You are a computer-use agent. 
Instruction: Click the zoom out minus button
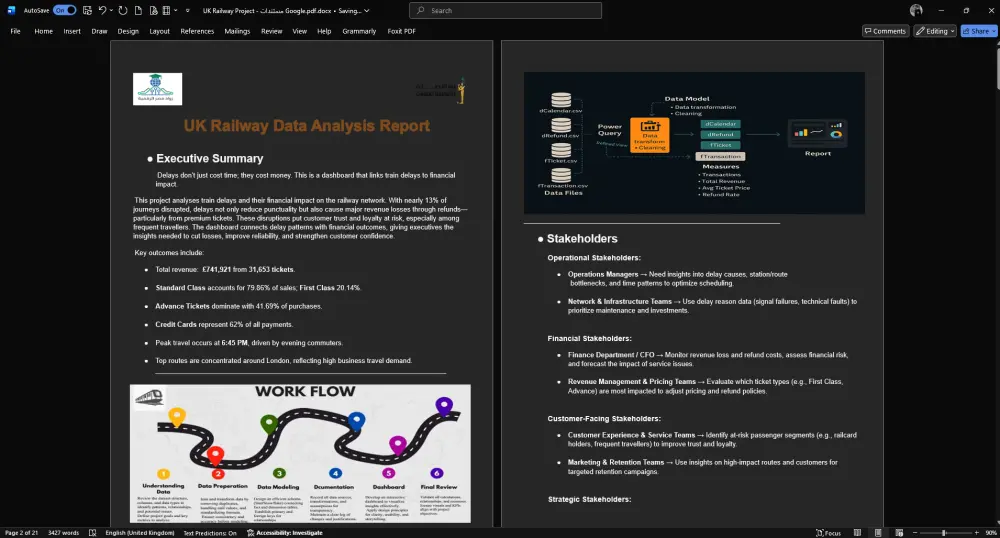(915, 533)
